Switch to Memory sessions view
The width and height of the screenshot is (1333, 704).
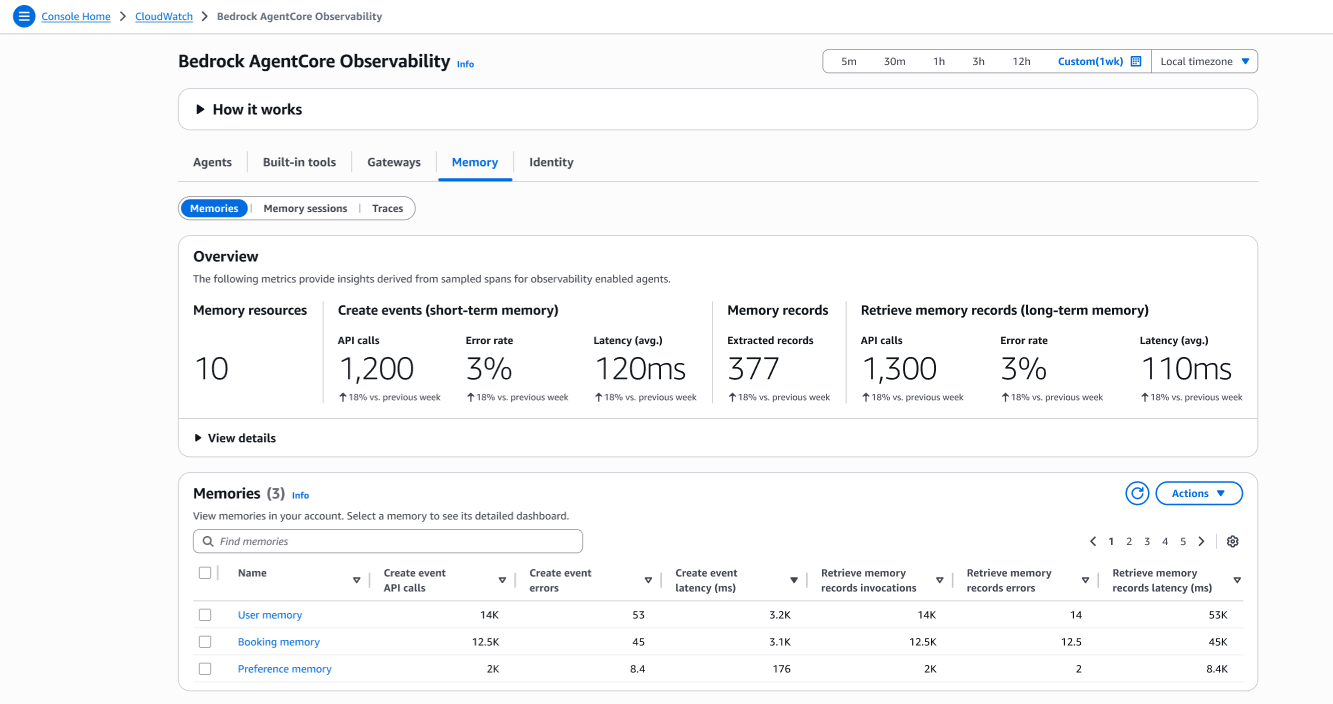click(x=305, y=208)
